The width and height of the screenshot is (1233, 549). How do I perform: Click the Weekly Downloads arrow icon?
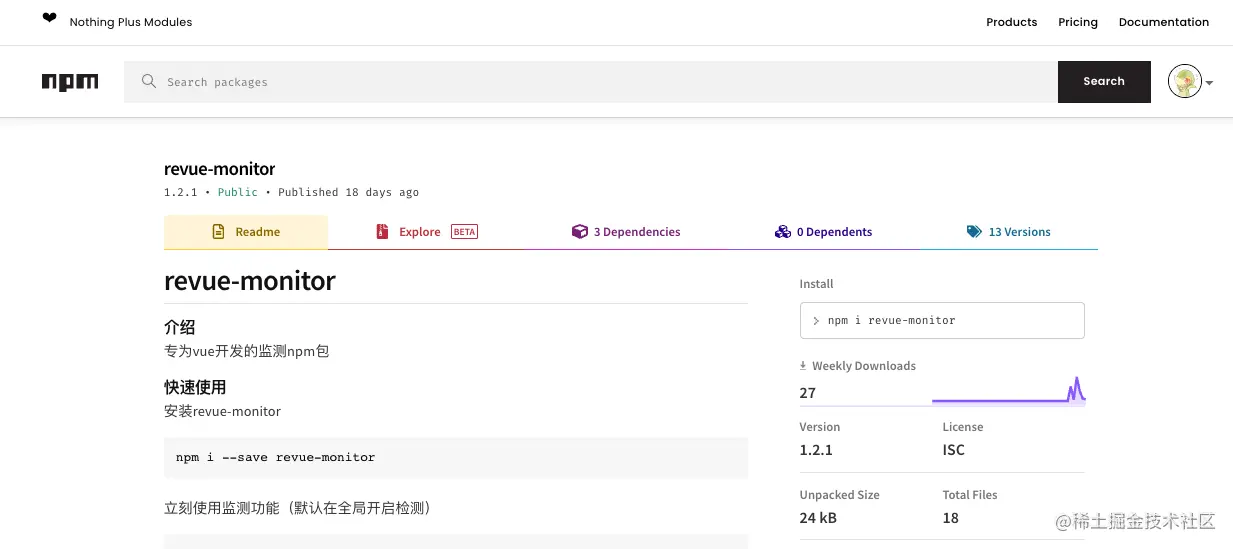pyautogui.click(x=803, y=366)
